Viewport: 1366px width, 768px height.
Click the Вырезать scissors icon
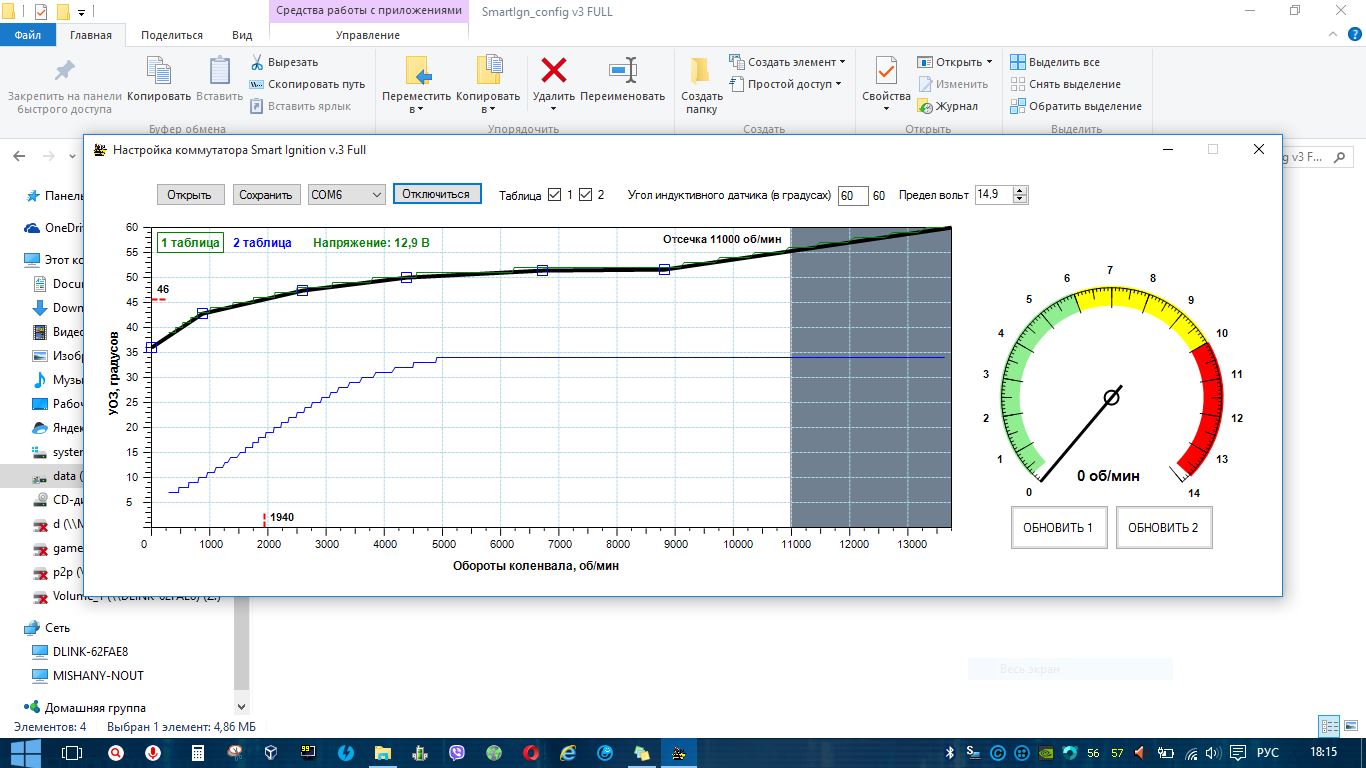coord(257,62)
